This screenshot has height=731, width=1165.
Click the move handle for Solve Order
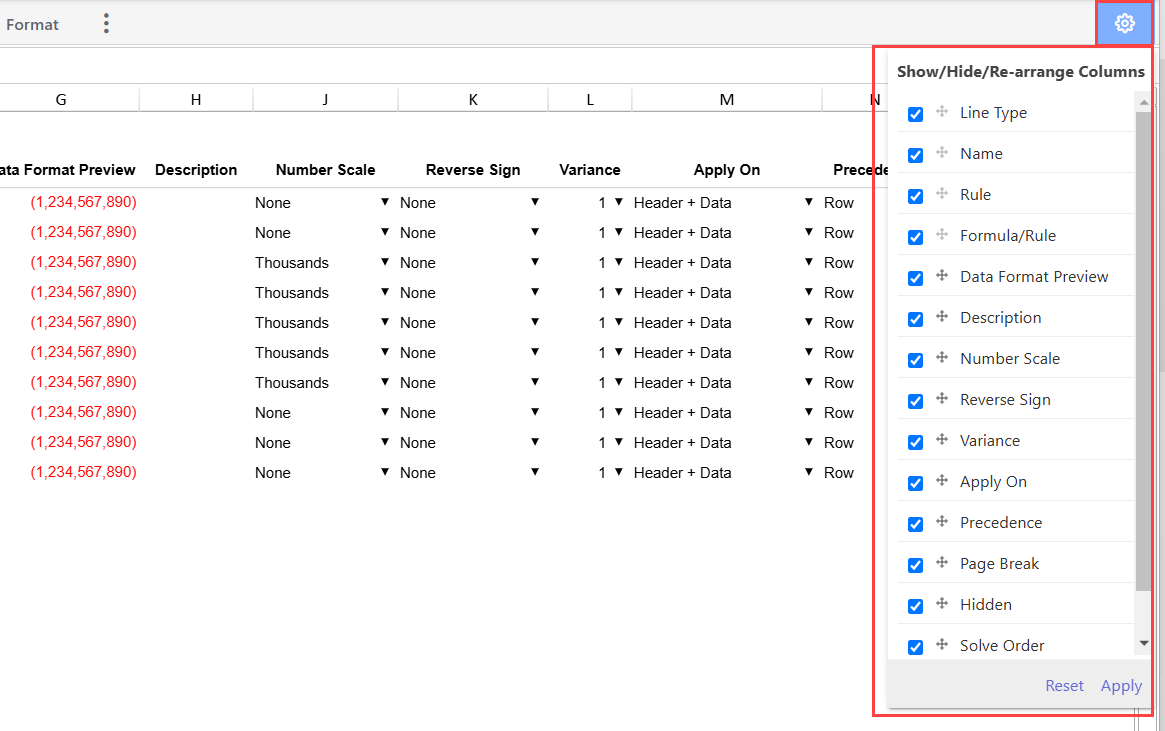pos(941,645)
